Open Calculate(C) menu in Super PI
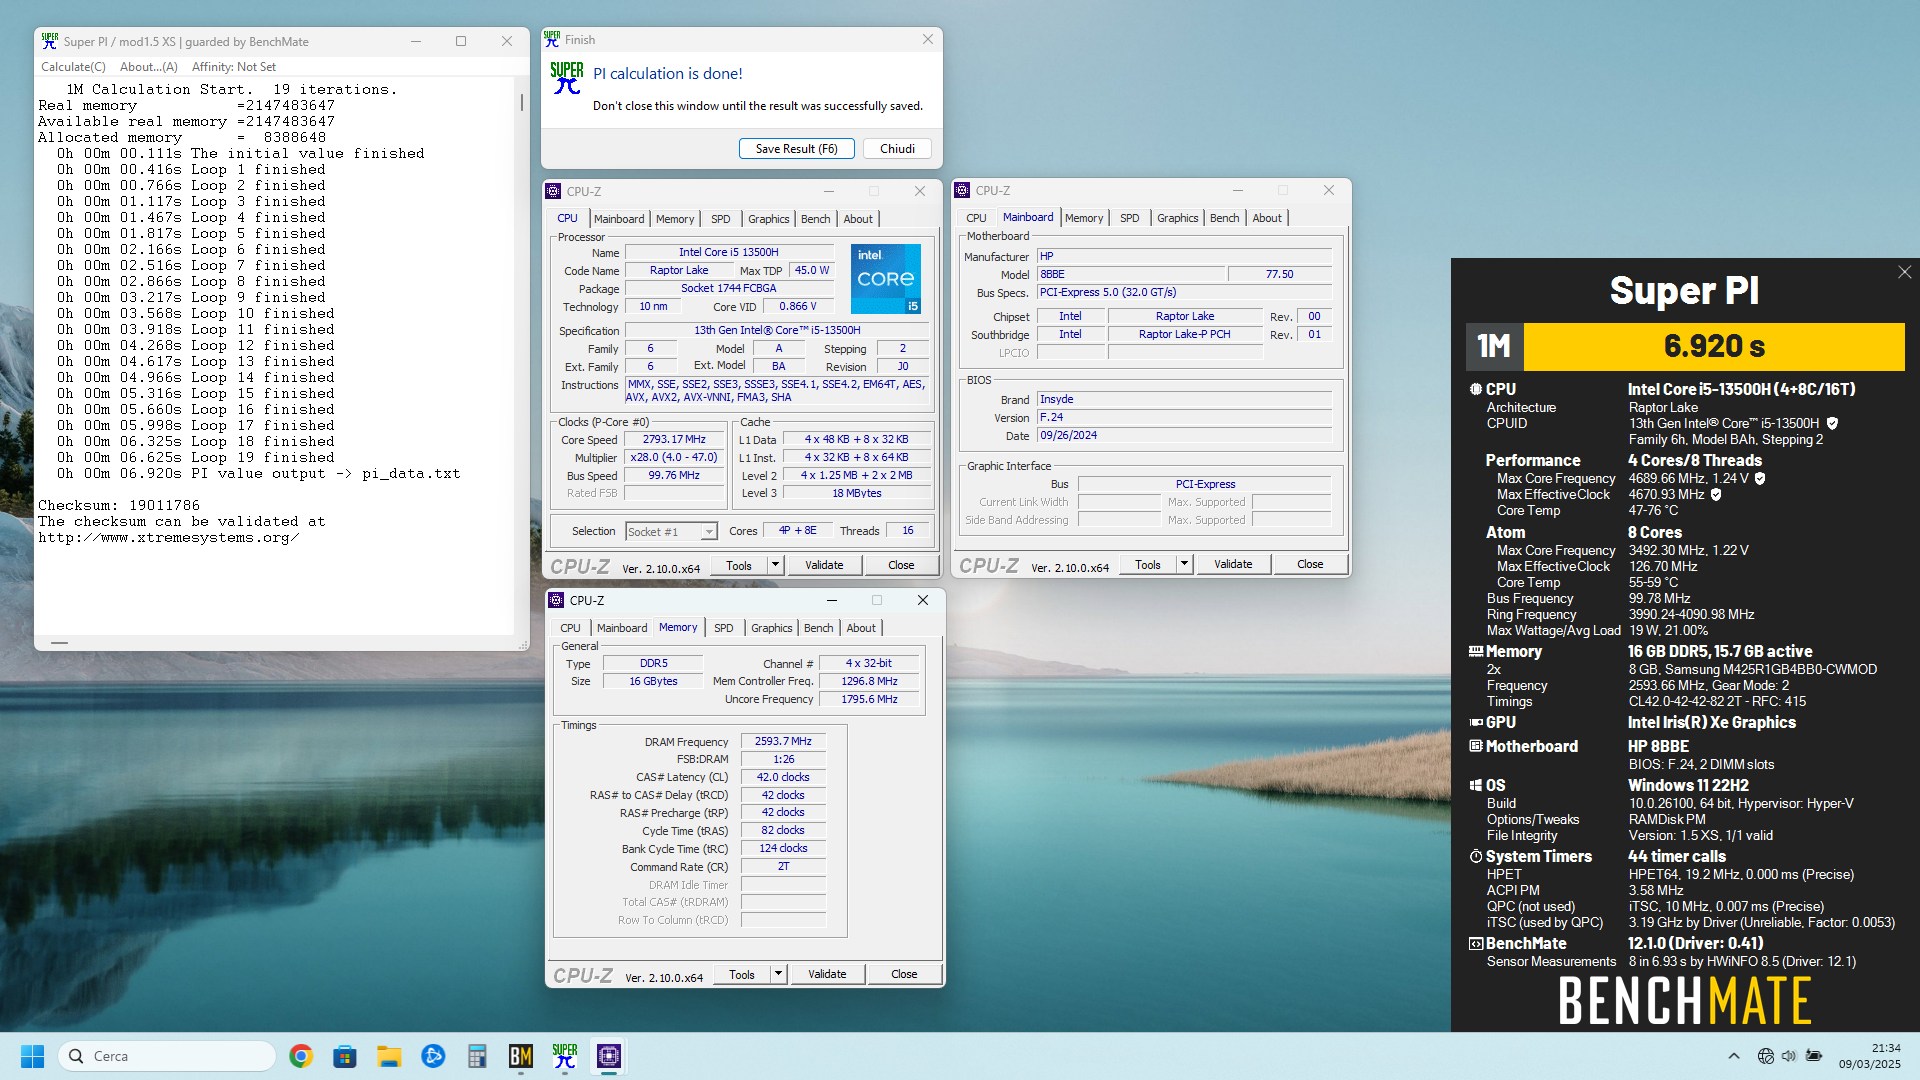Image resolution: width=1920 pixels, height=1080 pixels. [x=73, y=67]
